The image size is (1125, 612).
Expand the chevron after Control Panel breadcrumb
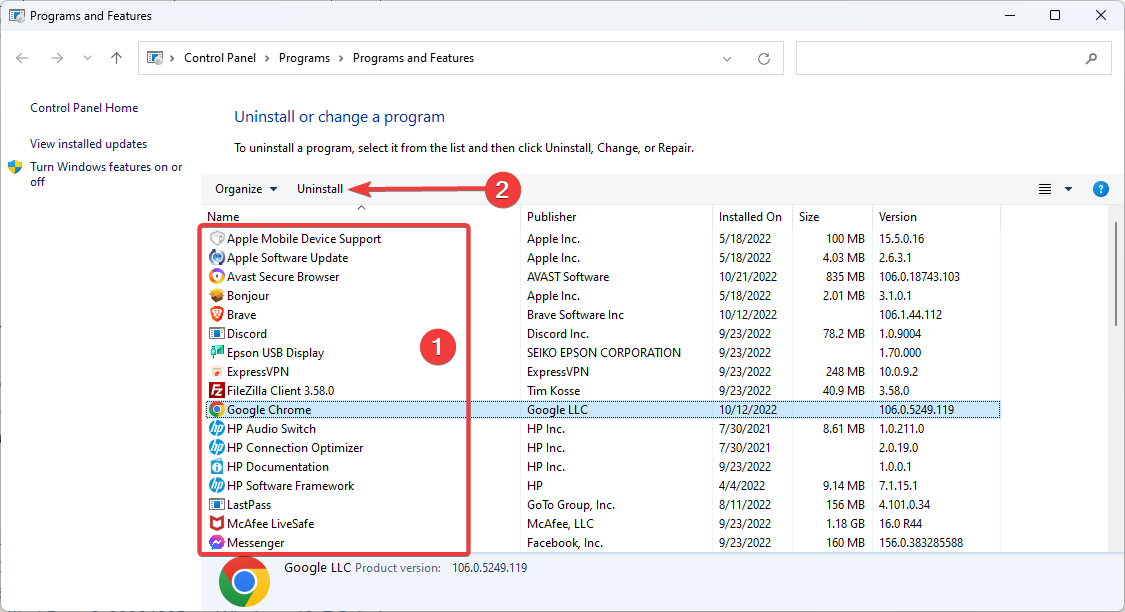[267, 58]
